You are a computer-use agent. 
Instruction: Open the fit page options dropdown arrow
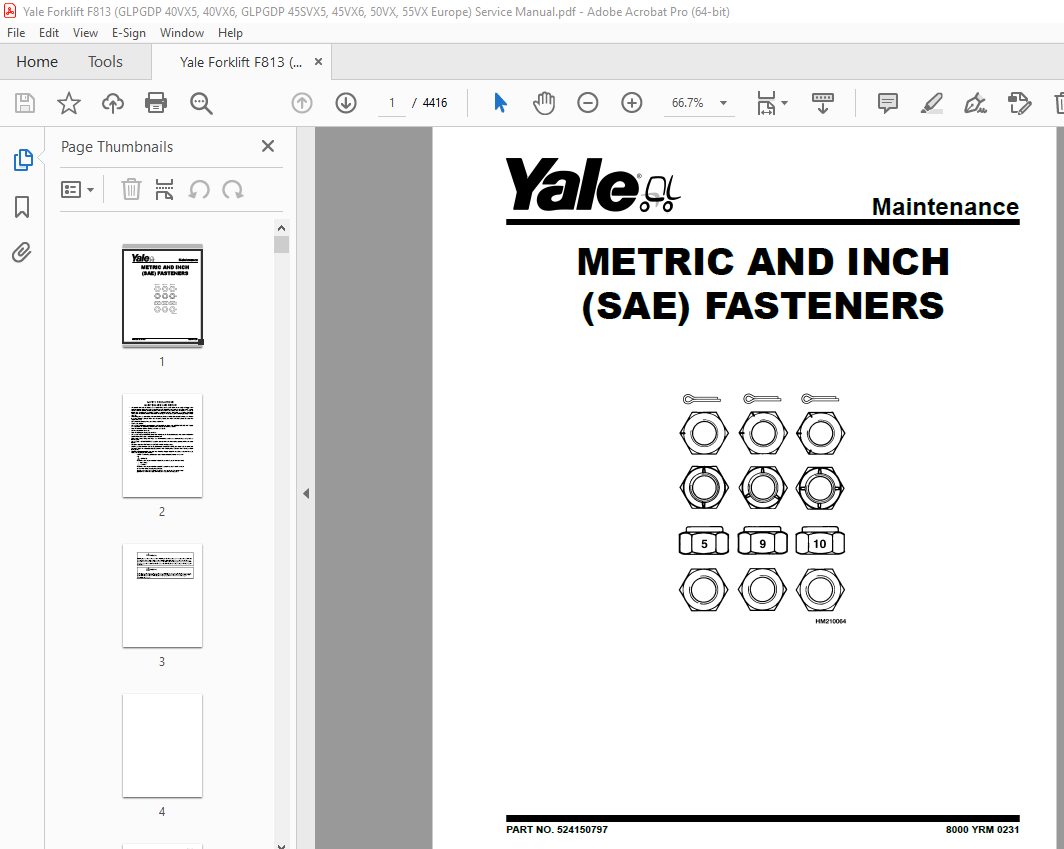[784, 103]
